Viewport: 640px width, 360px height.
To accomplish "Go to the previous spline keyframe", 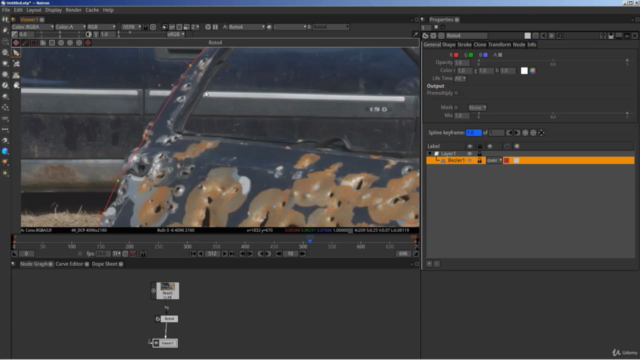I will point(509,133).
